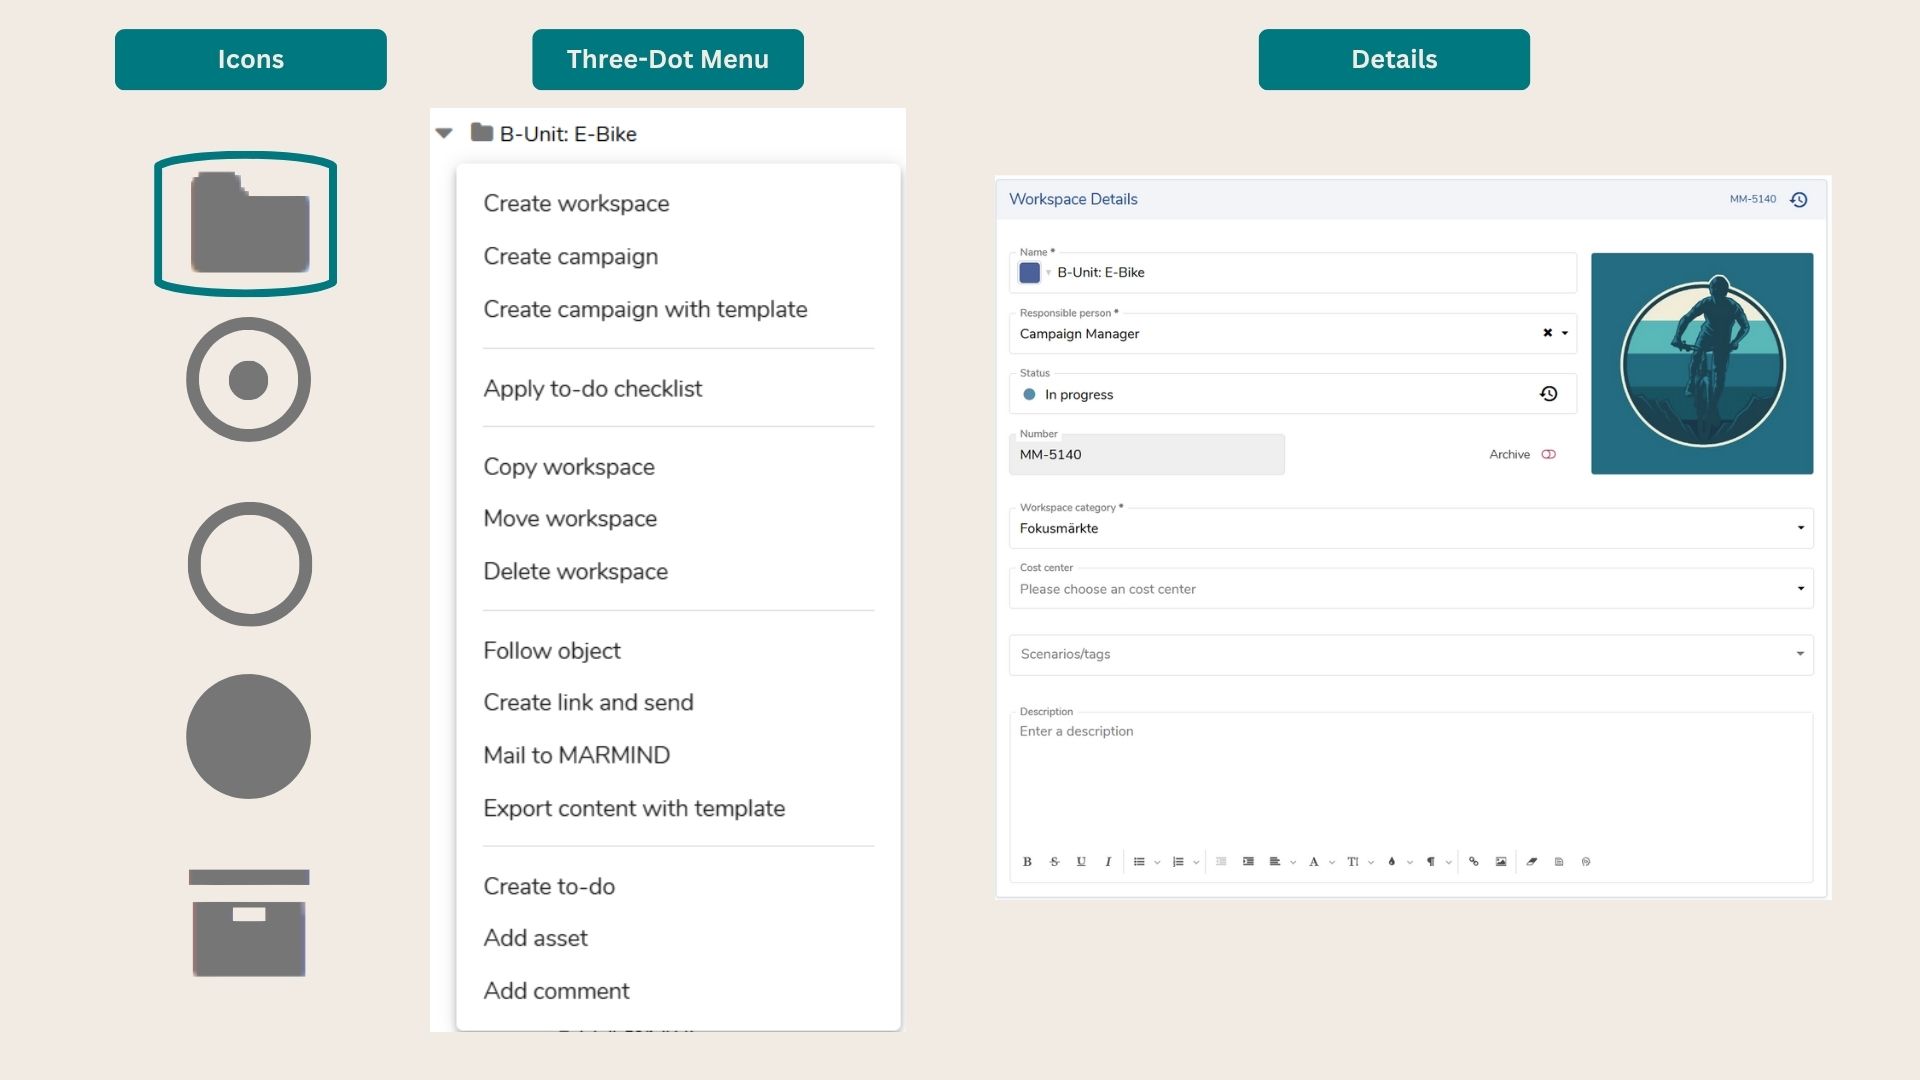
Task: Open the Workspace category dropdown
Action: coord(1800,528)
